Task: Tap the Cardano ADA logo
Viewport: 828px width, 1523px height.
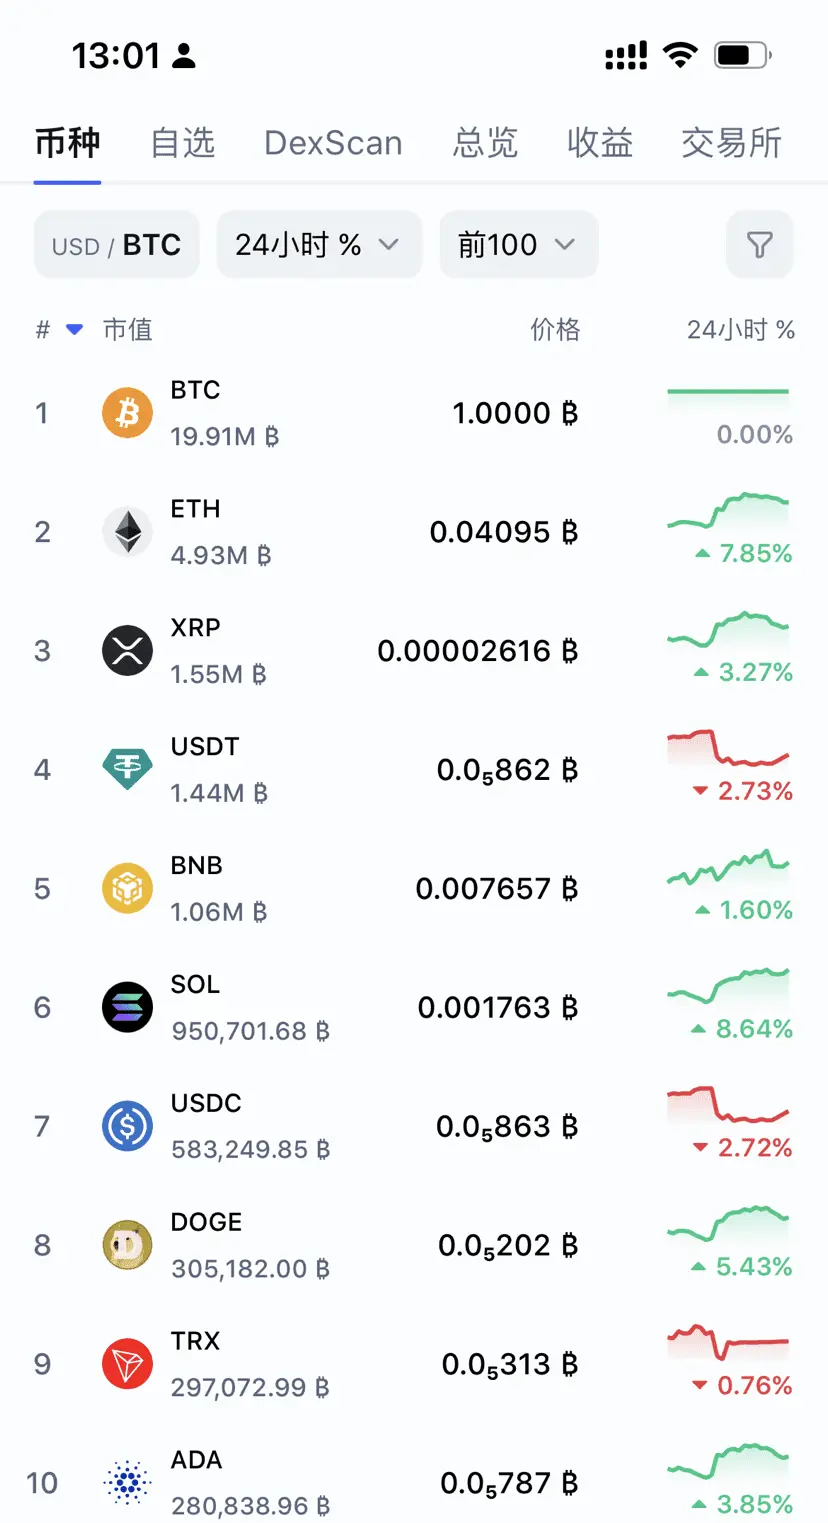Action: pyautogui.click(x=127, y=1483)
